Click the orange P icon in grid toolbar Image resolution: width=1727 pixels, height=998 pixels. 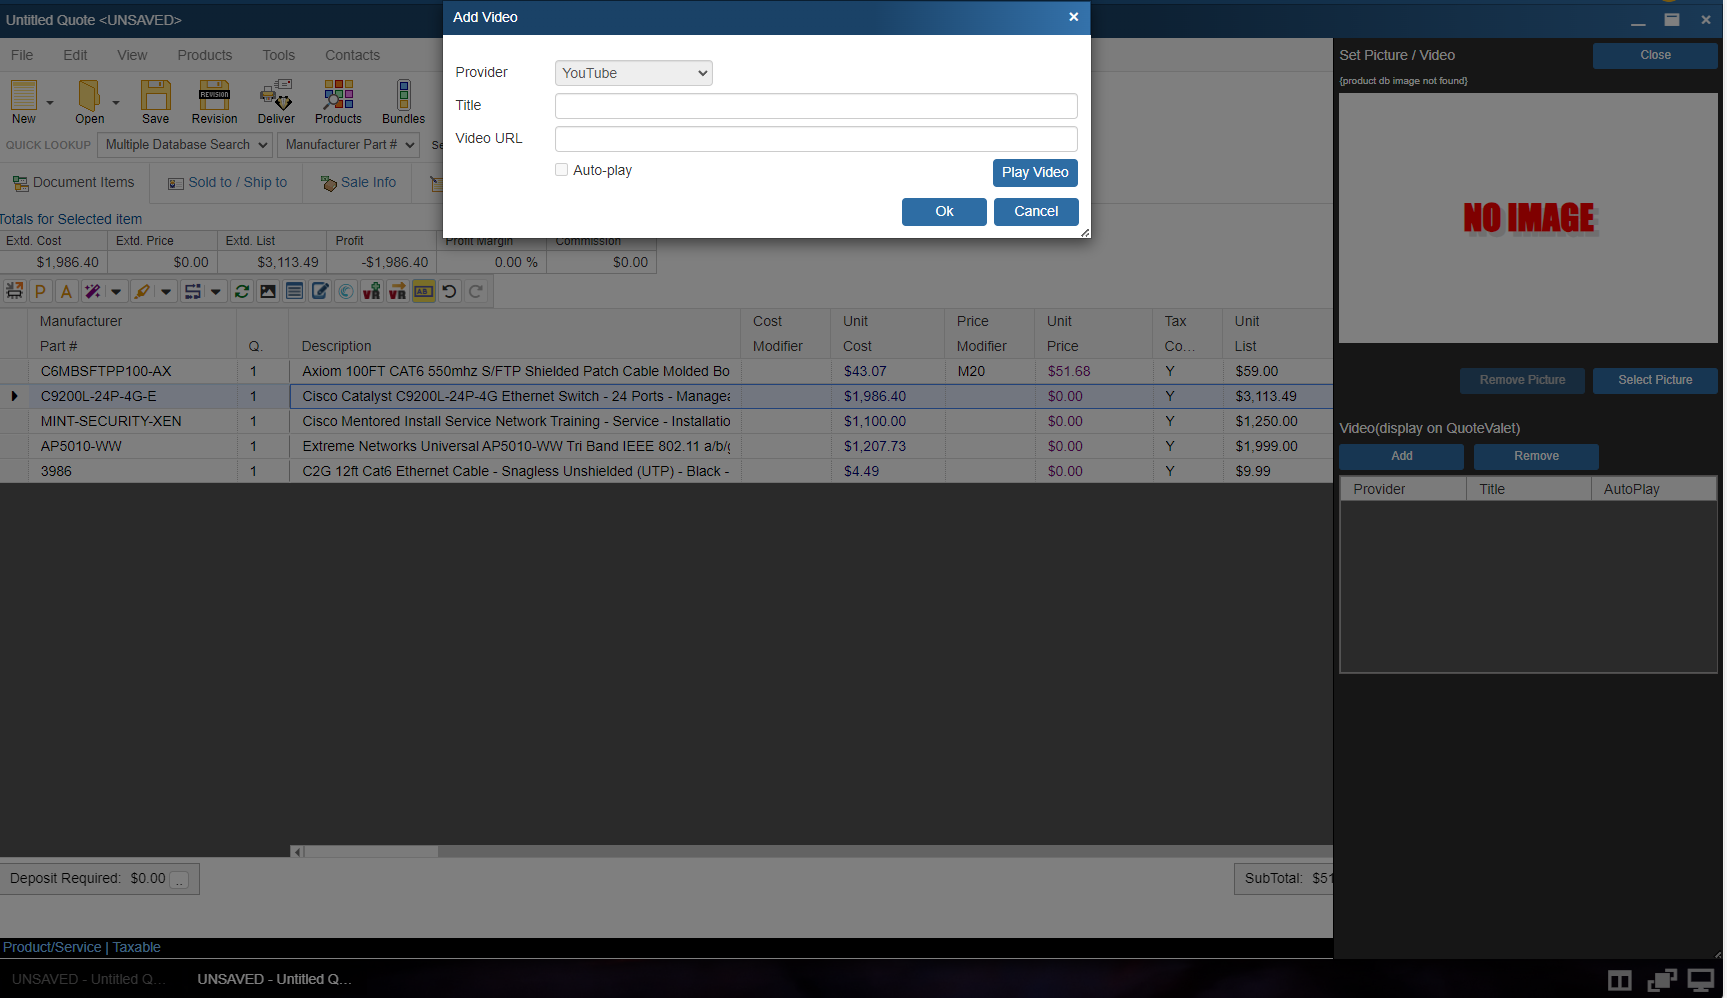[x=40, y=291]
